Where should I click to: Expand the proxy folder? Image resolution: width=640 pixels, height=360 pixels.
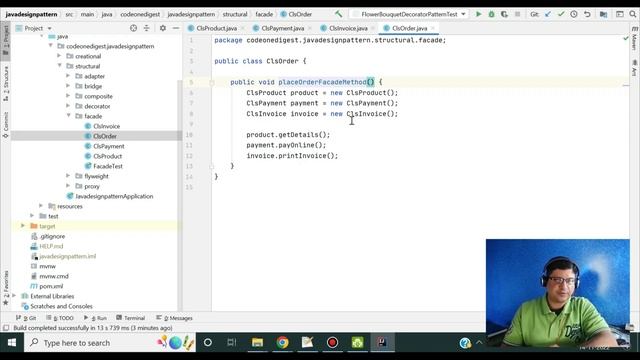(x=68, y=186)
